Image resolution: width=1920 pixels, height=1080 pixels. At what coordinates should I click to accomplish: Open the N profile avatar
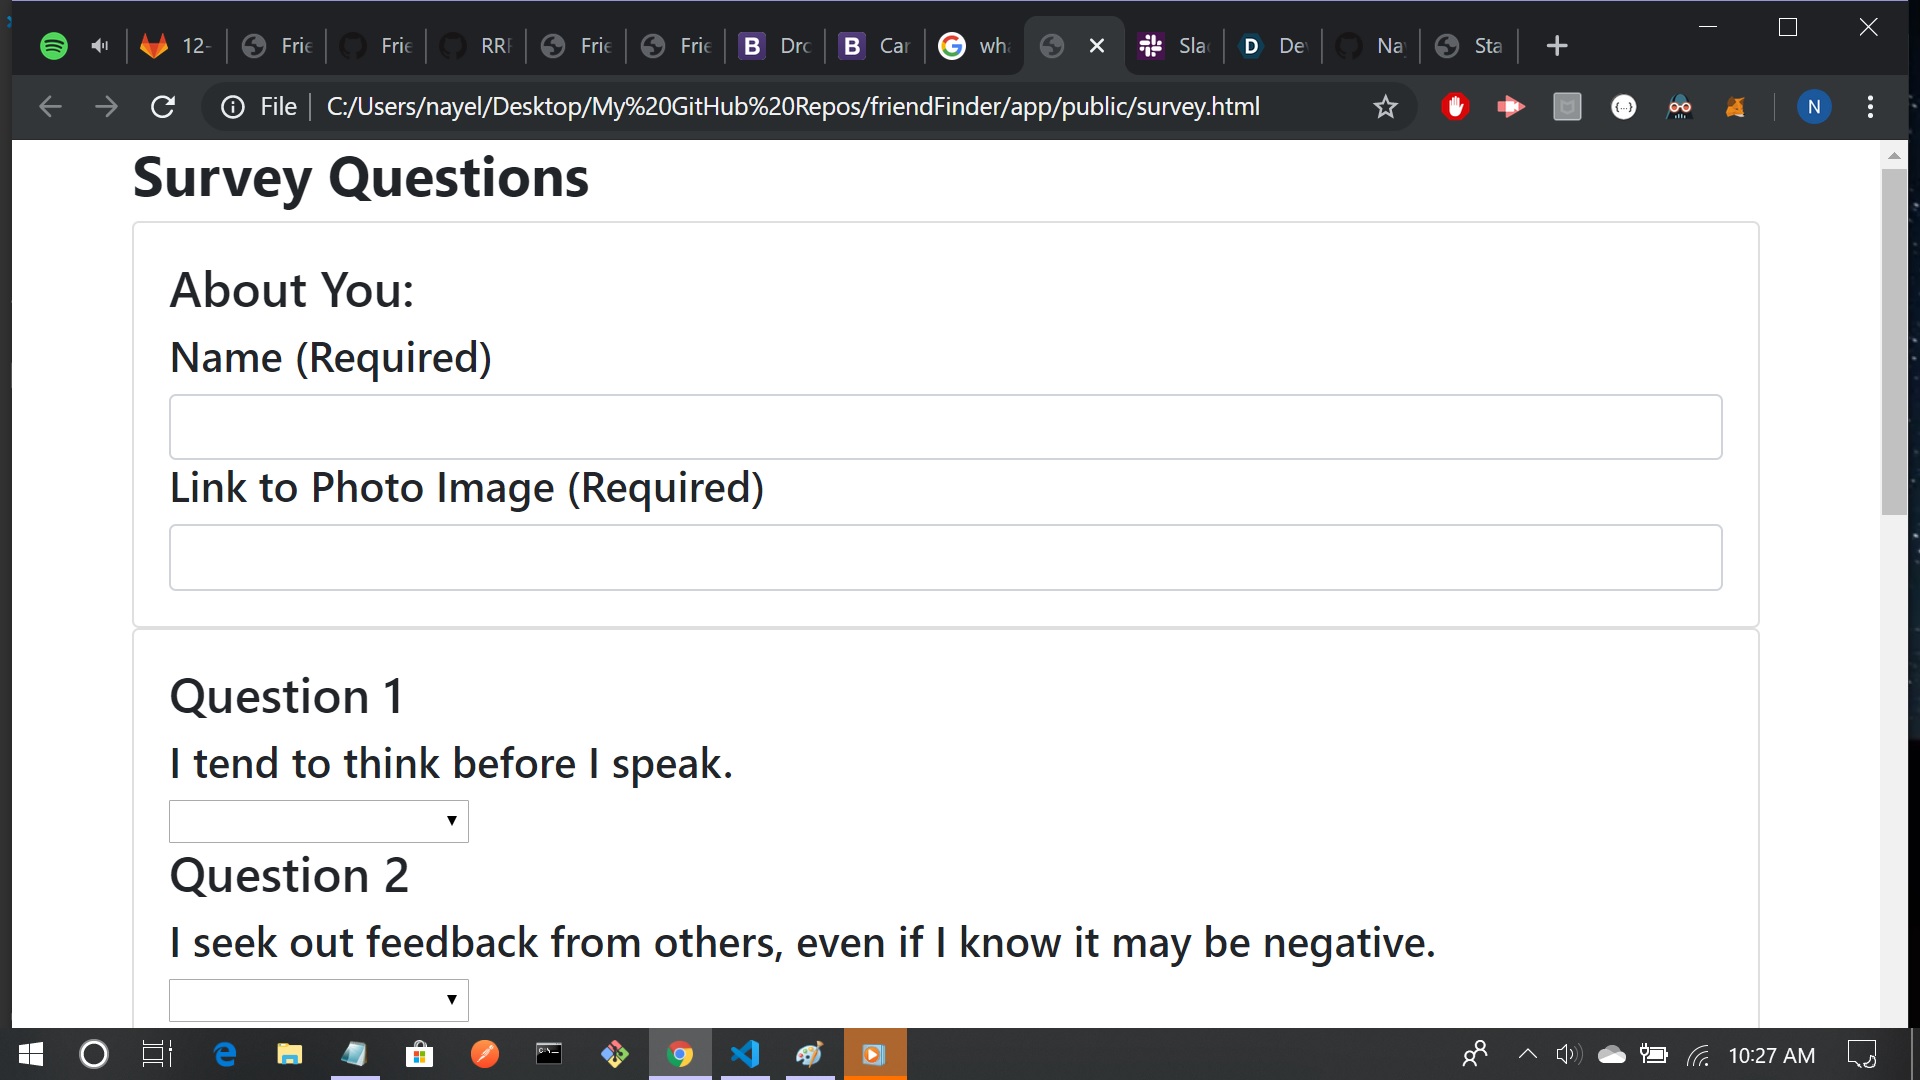point(1814,107)
